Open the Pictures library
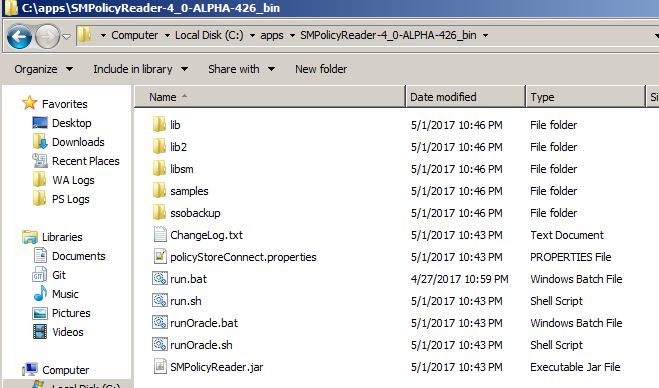This screenshot has width=659, height=388. click(x=71, y=313)
